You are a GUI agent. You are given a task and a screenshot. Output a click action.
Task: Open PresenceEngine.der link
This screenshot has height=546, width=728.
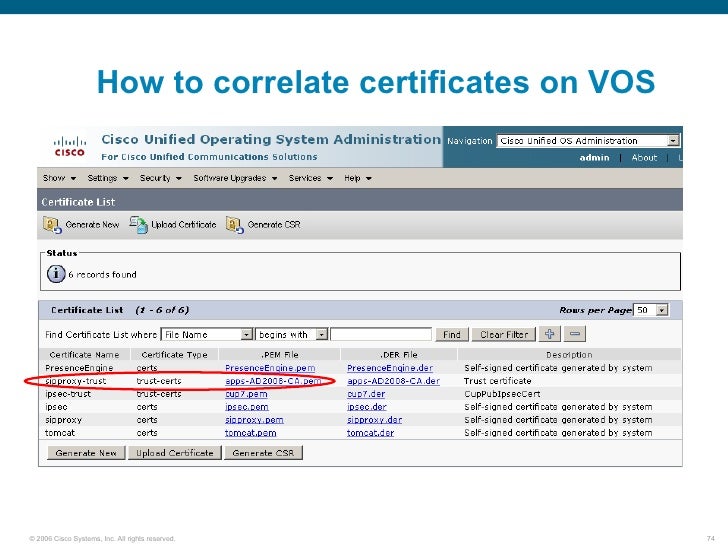pyautogui.click(x=390, y=368)
